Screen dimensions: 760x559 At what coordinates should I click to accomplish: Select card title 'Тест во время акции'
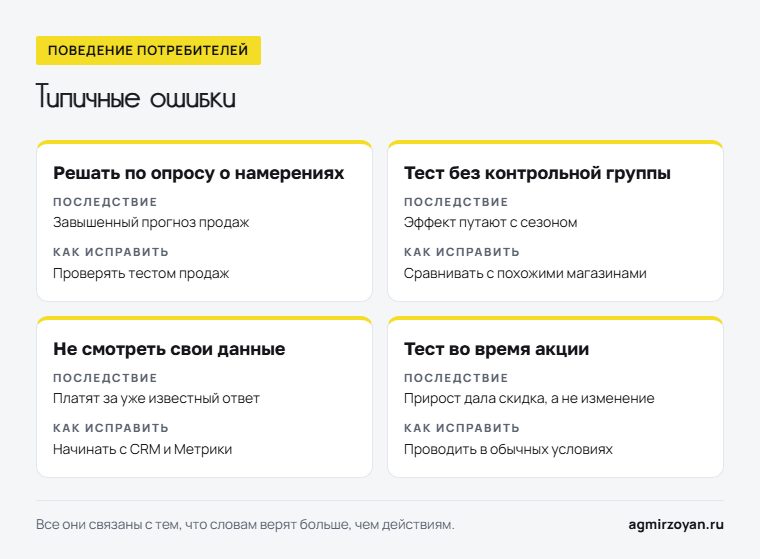point(496,349)
